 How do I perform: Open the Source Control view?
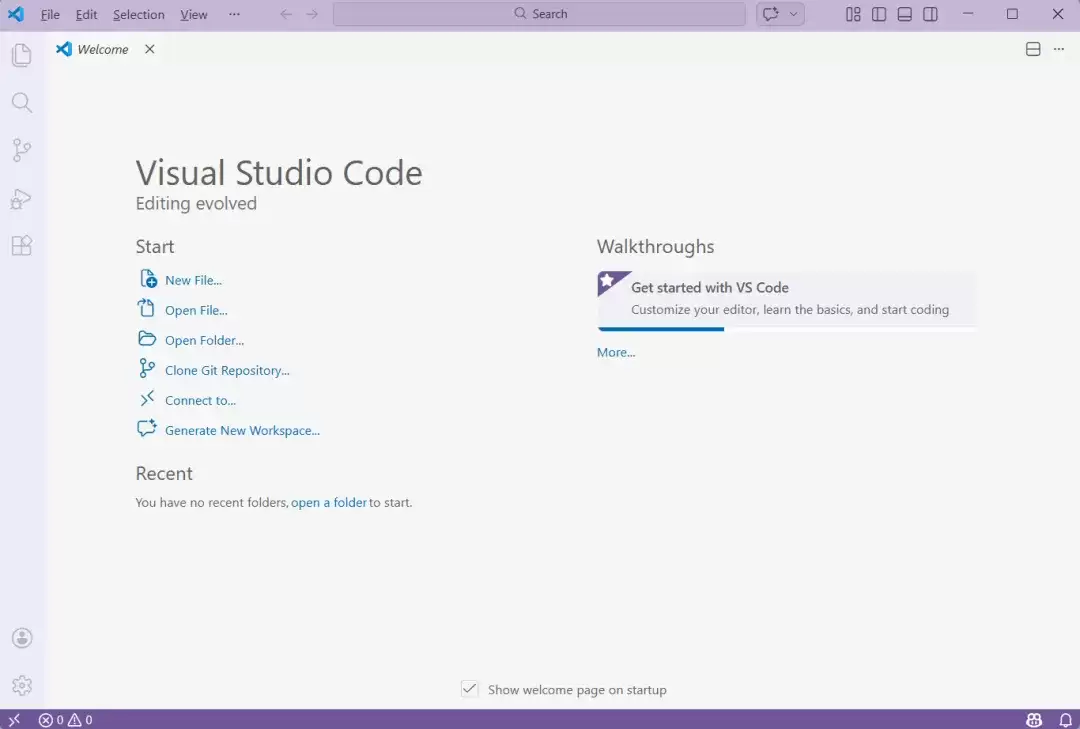click(x=22, y=150)
